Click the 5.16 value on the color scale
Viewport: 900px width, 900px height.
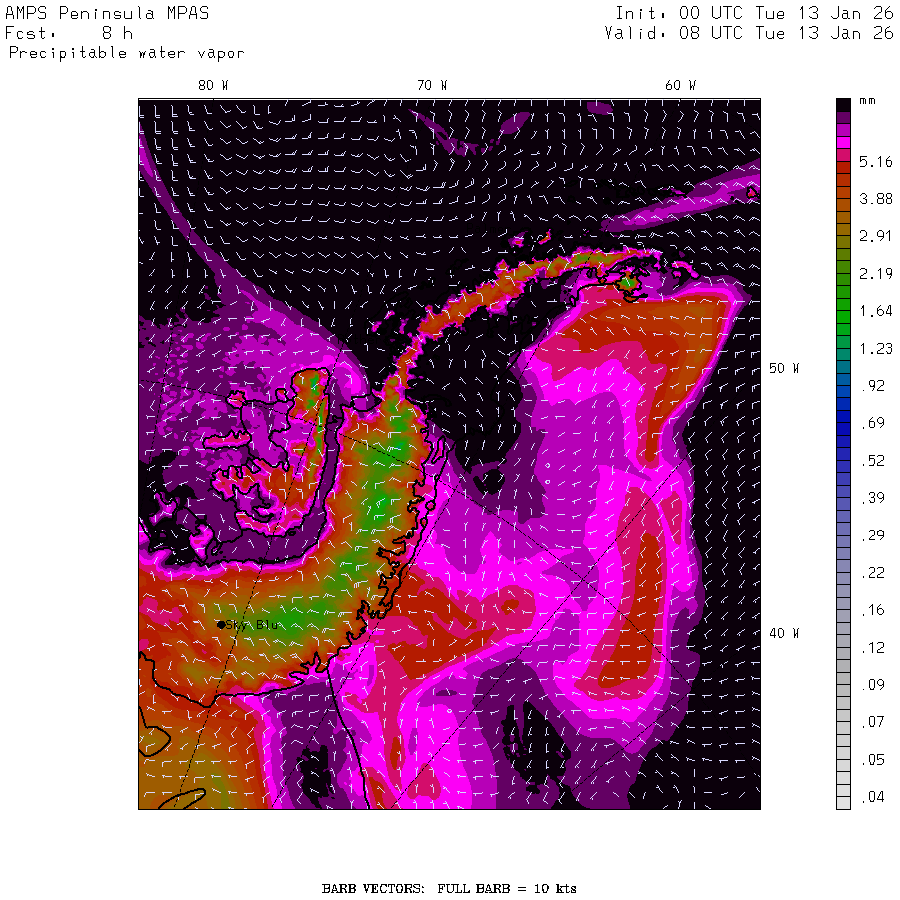[x=875, y=161]
